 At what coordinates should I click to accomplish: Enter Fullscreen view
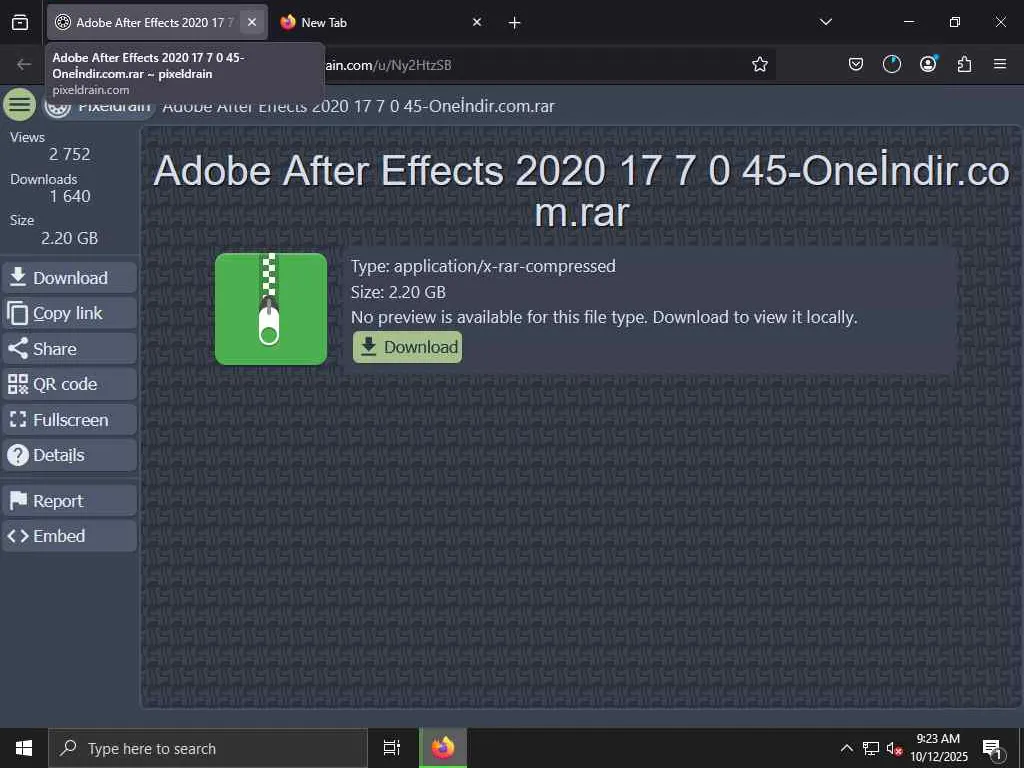pos(69,420)
